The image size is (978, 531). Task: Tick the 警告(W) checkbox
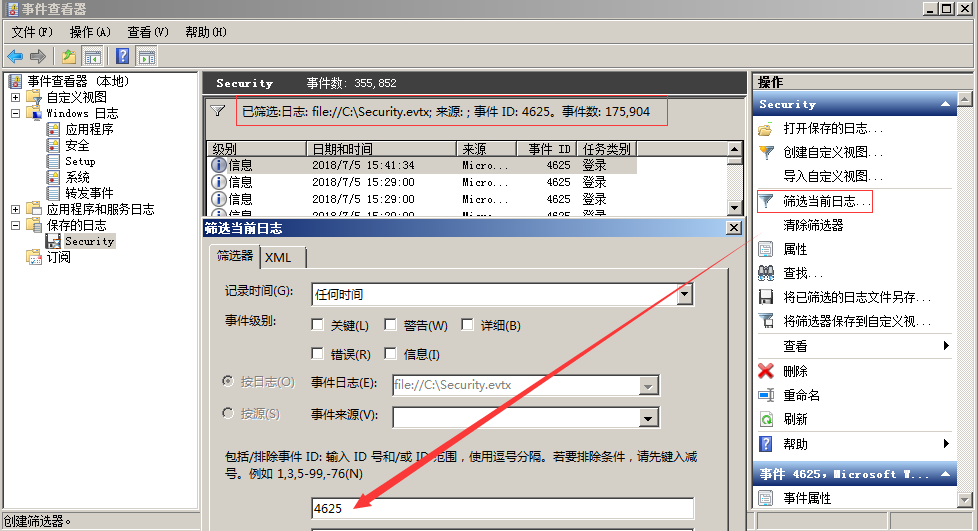391,325
